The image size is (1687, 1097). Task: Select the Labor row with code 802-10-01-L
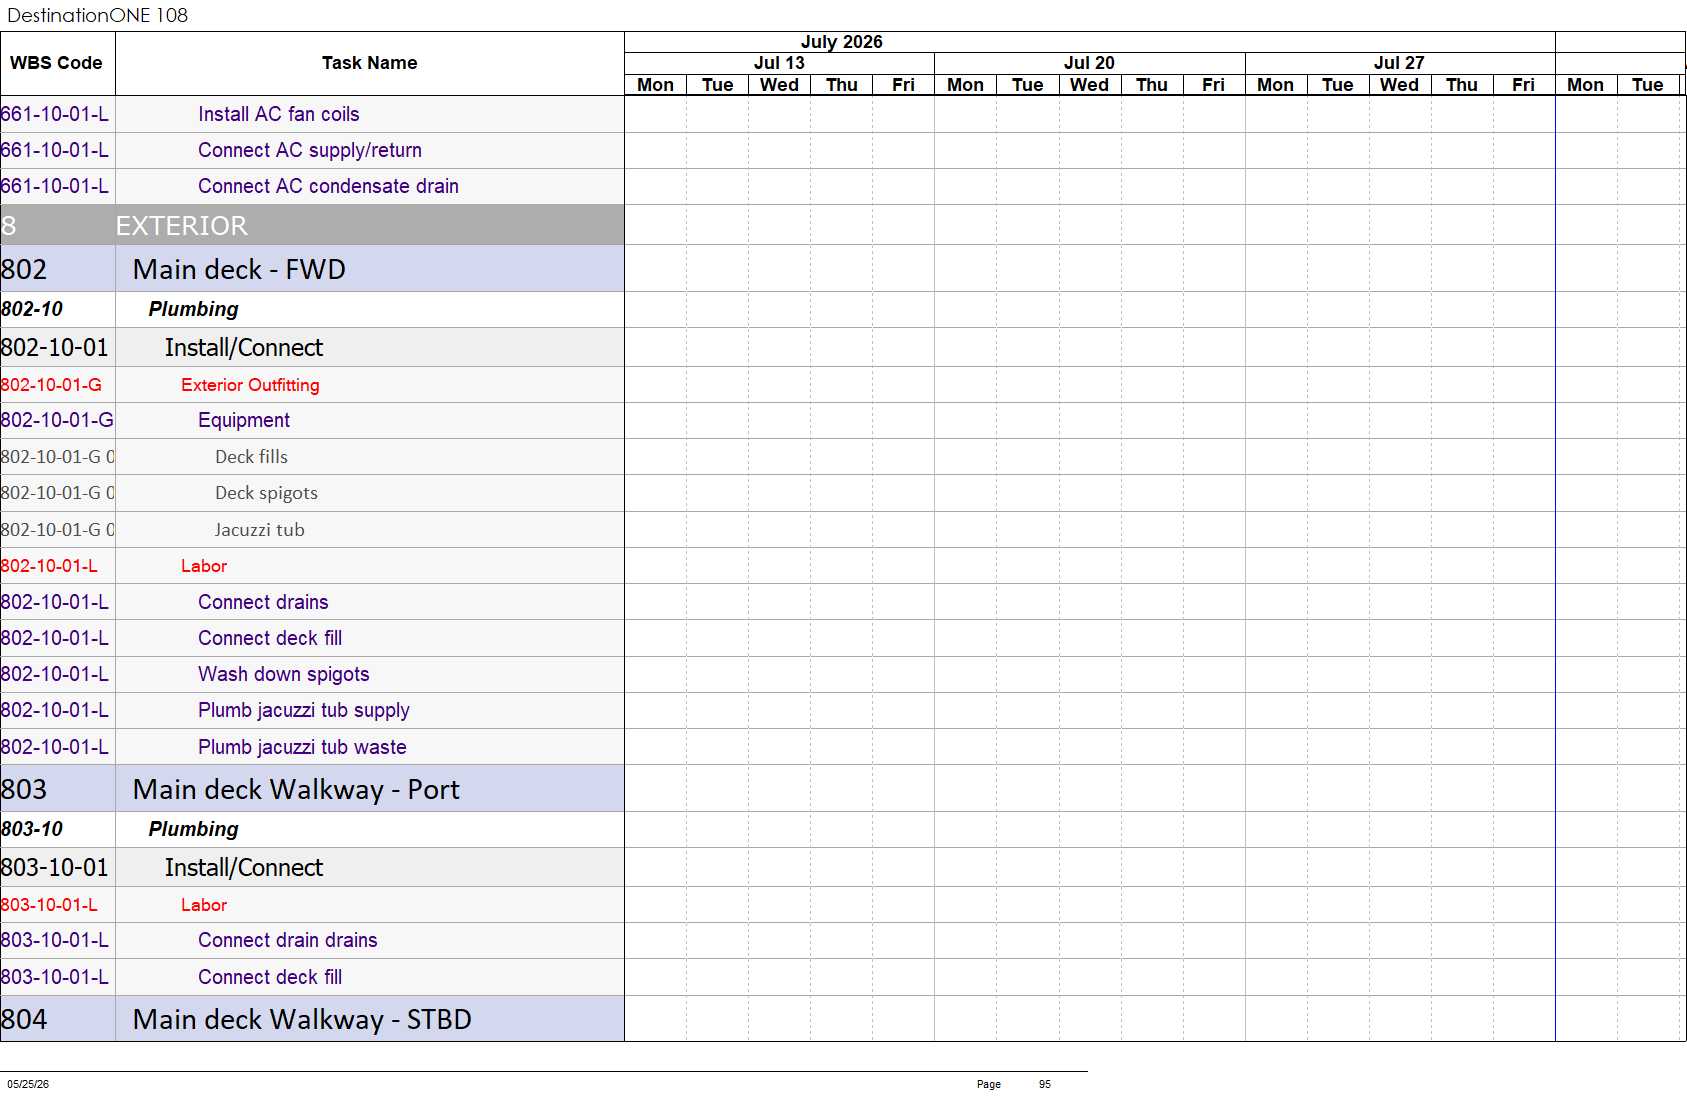tap(312, 566)
